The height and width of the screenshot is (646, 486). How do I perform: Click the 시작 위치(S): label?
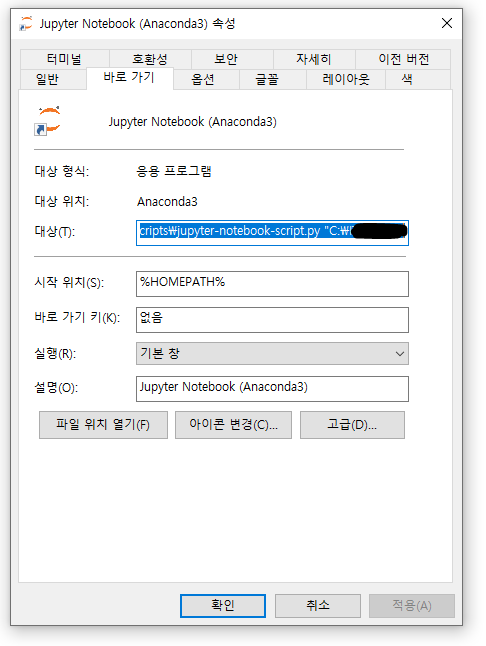(69, 283)
